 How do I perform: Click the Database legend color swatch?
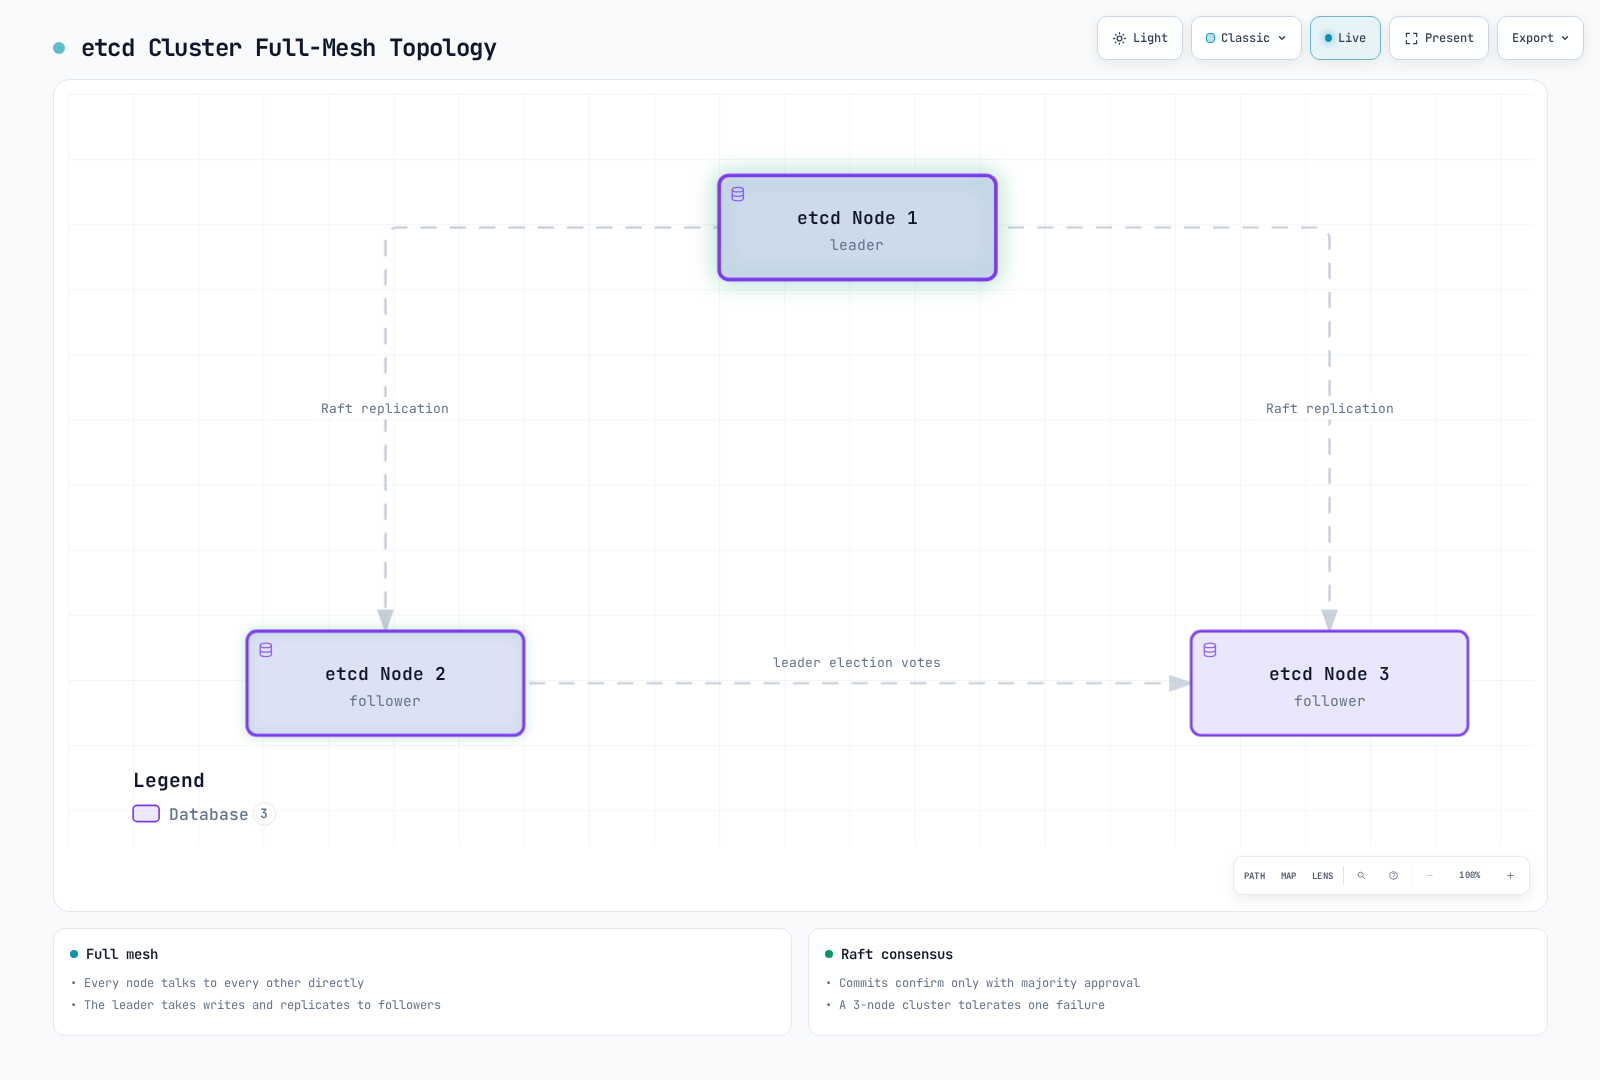(x=146, y=814)
